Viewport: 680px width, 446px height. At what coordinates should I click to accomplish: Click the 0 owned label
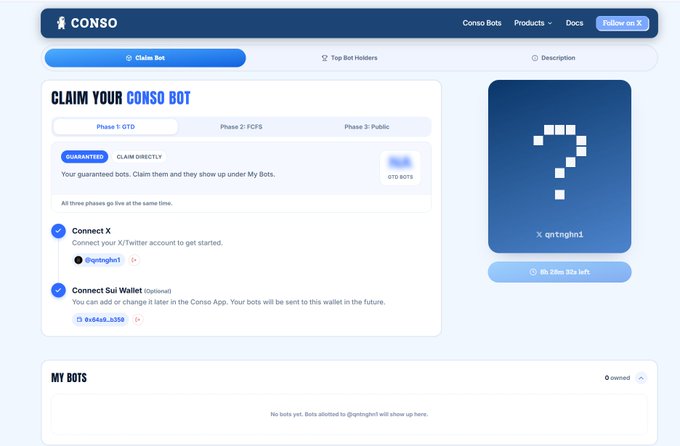[617, 378]
